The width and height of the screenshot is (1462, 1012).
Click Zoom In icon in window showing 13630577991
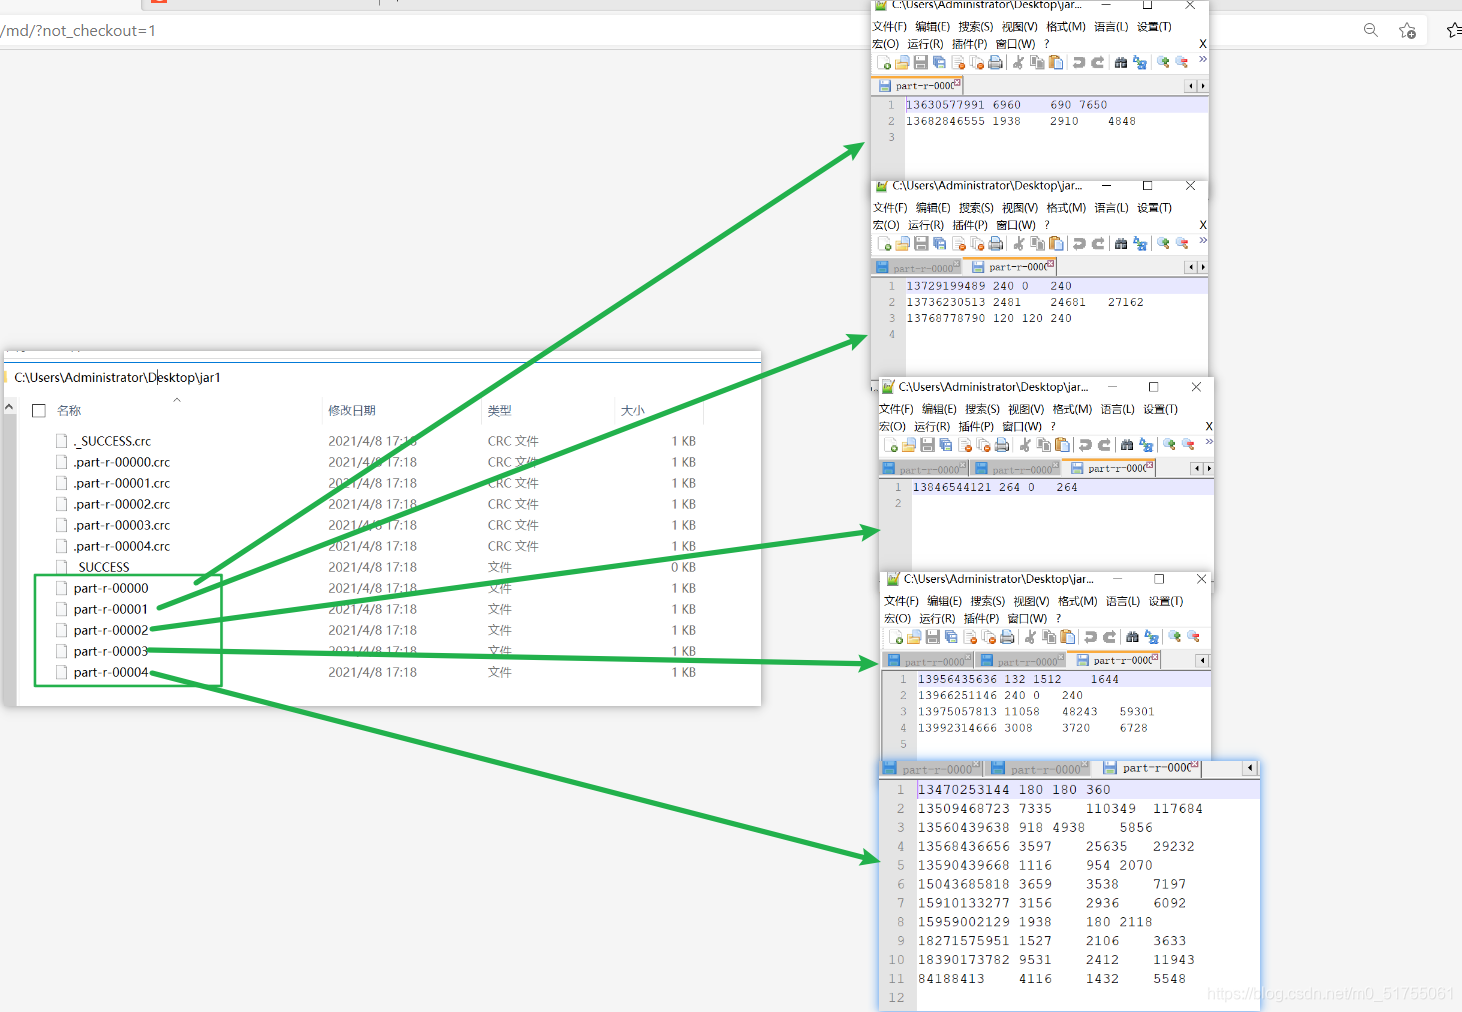coord(1163,62)
